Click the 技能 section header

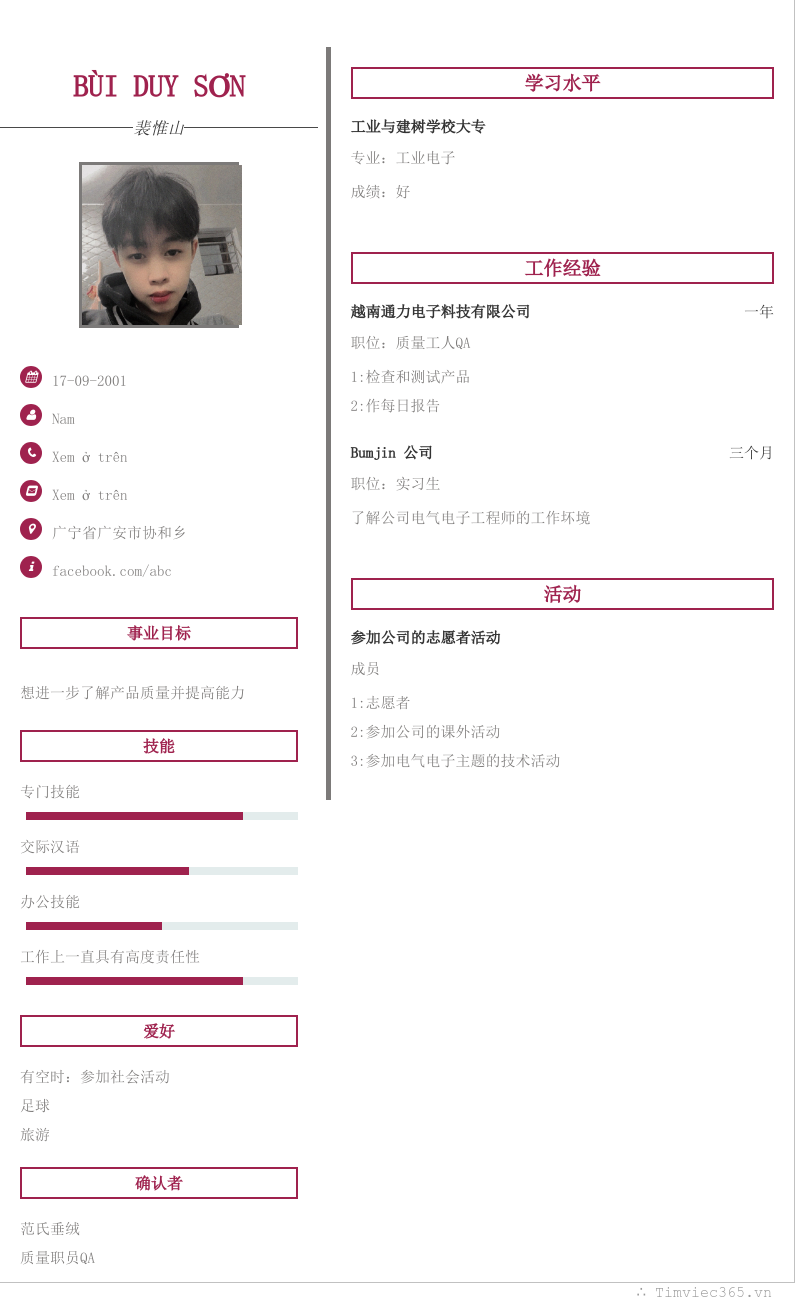click(159, 746)
